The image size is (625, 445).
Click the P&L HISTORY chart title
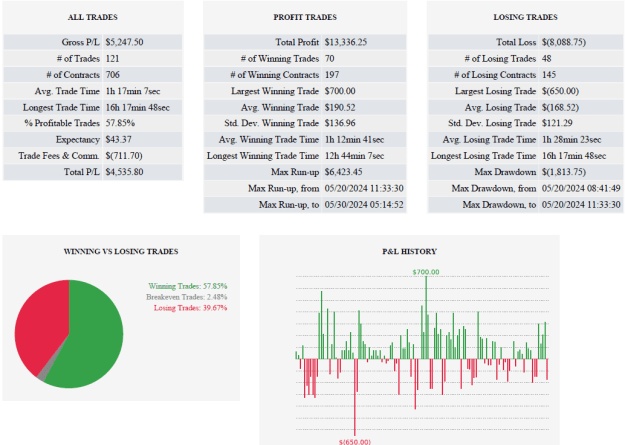tap(409, 252)
